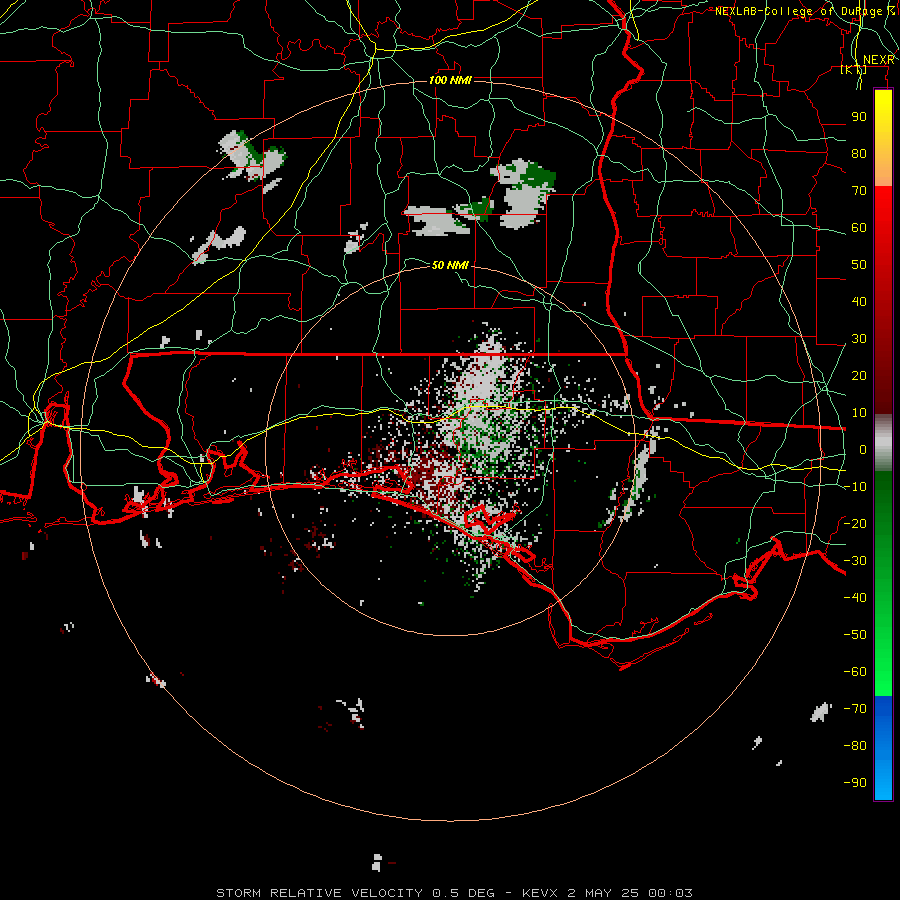Click the positive "40" velocity scale label
This screenshot has height=900, width=900.
[859, 302]
